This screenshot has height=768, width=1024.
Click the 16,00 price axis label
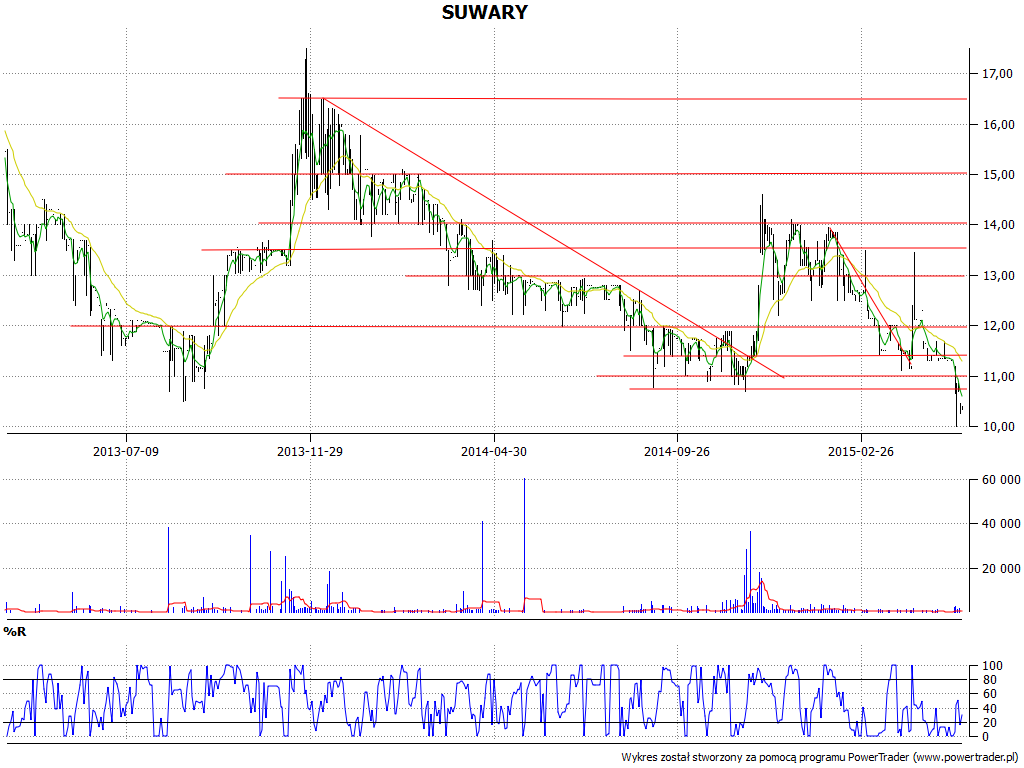[998, 124]
